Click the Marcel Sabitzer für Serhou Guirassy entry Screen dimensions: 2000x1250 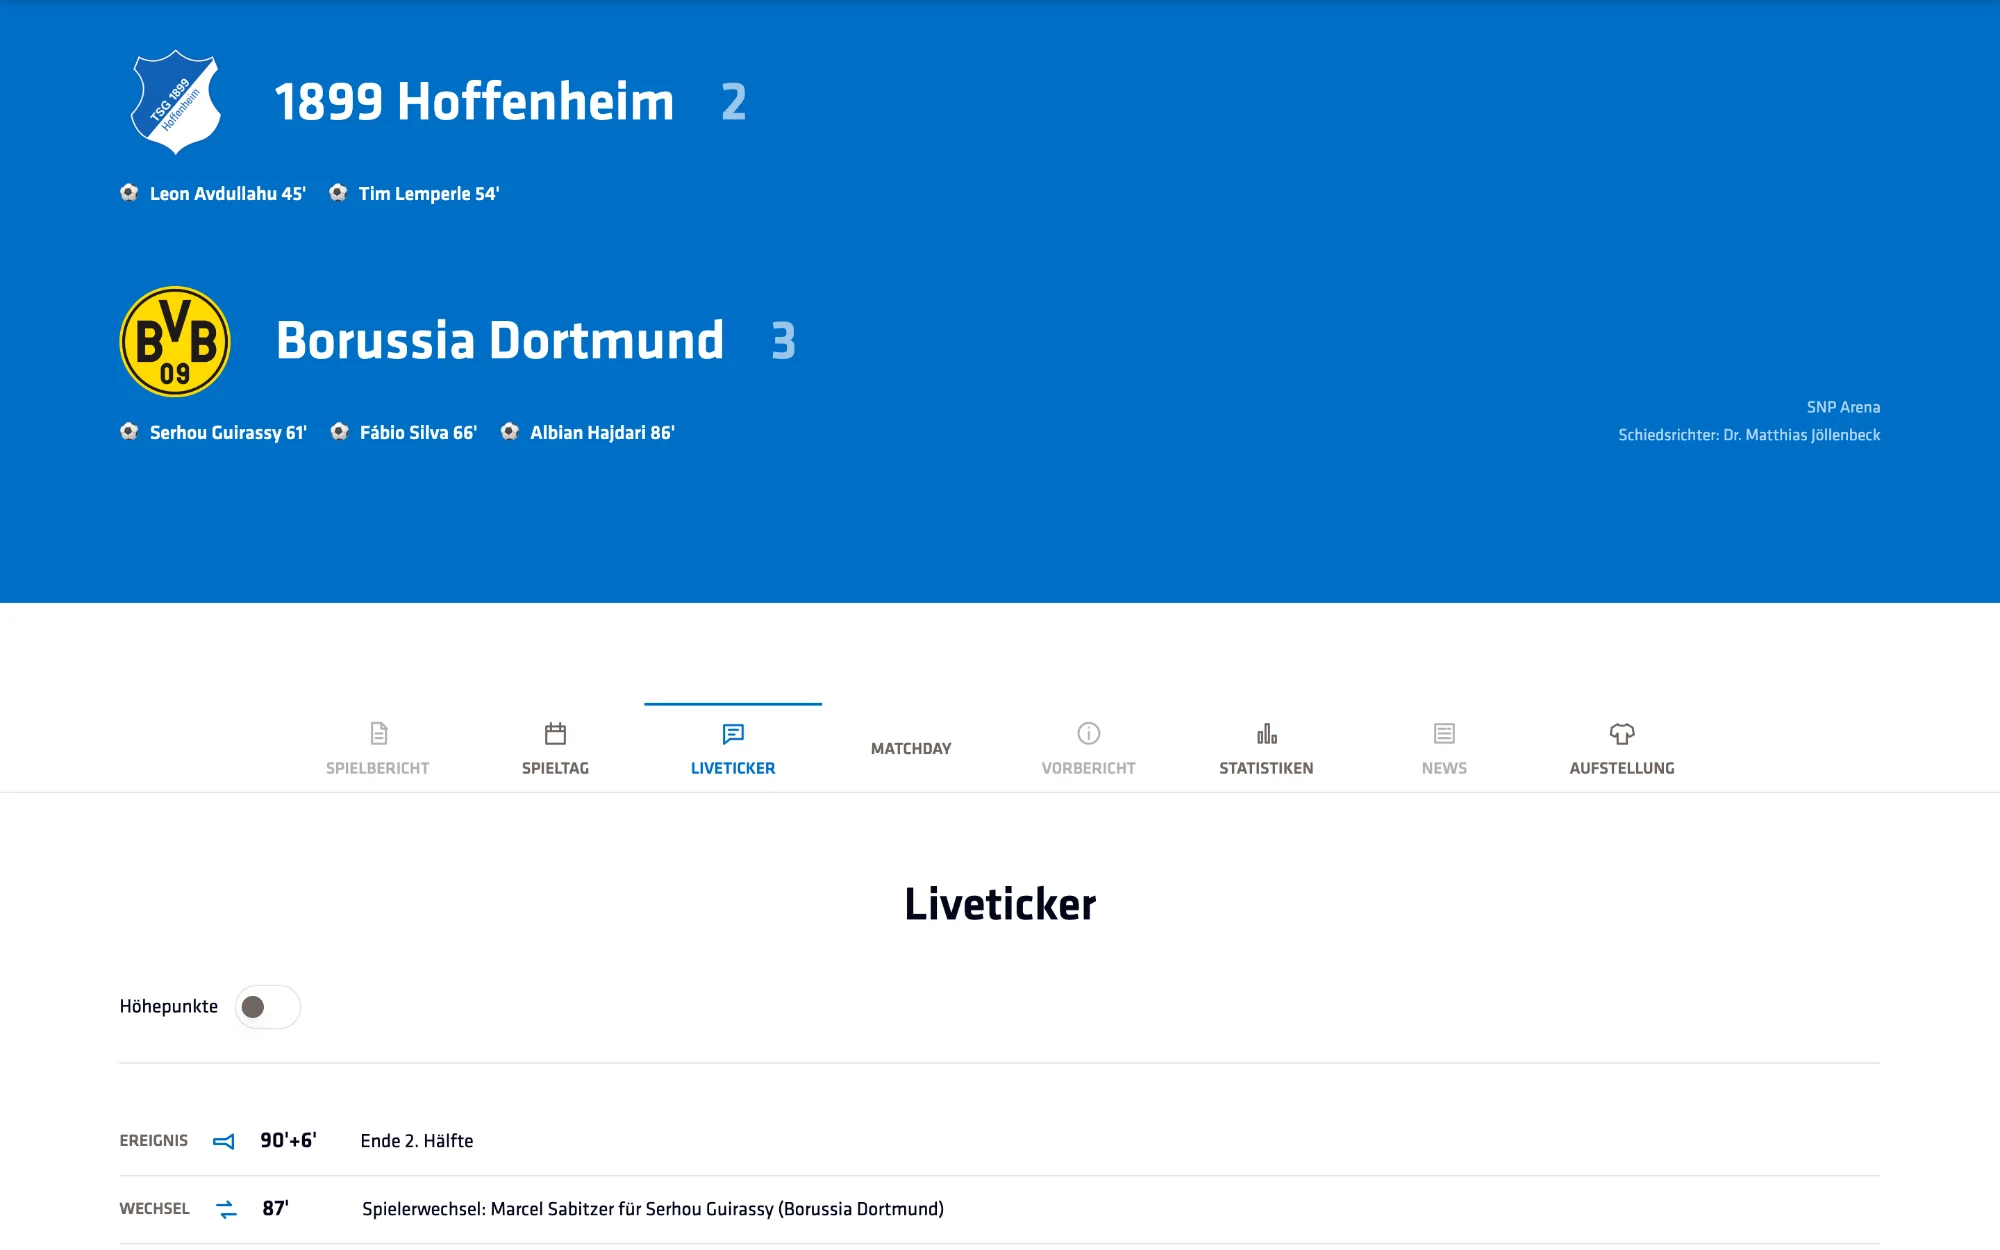click(x=653, y=1209)
